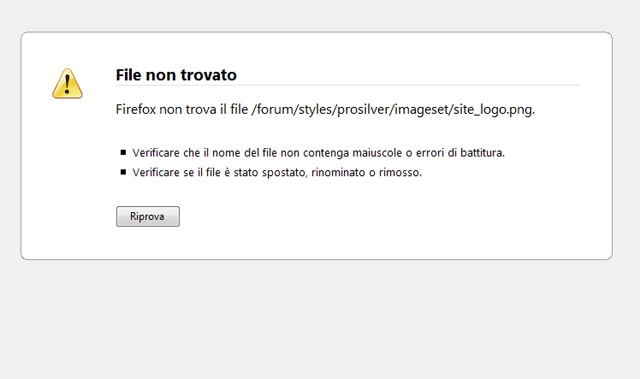Click the Riprova retry button
The height and width of the screenshot is (379, 640).
pos(148,216)
